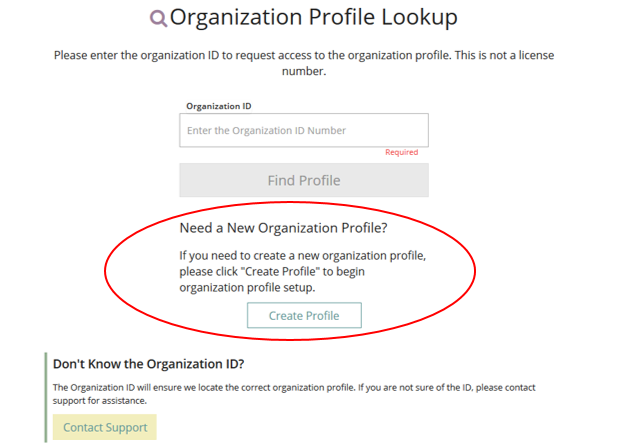The width and height of the screenshot is (621, 446).
Task: Click the "If you need to create" paragraph line
Action: [303, 256]
